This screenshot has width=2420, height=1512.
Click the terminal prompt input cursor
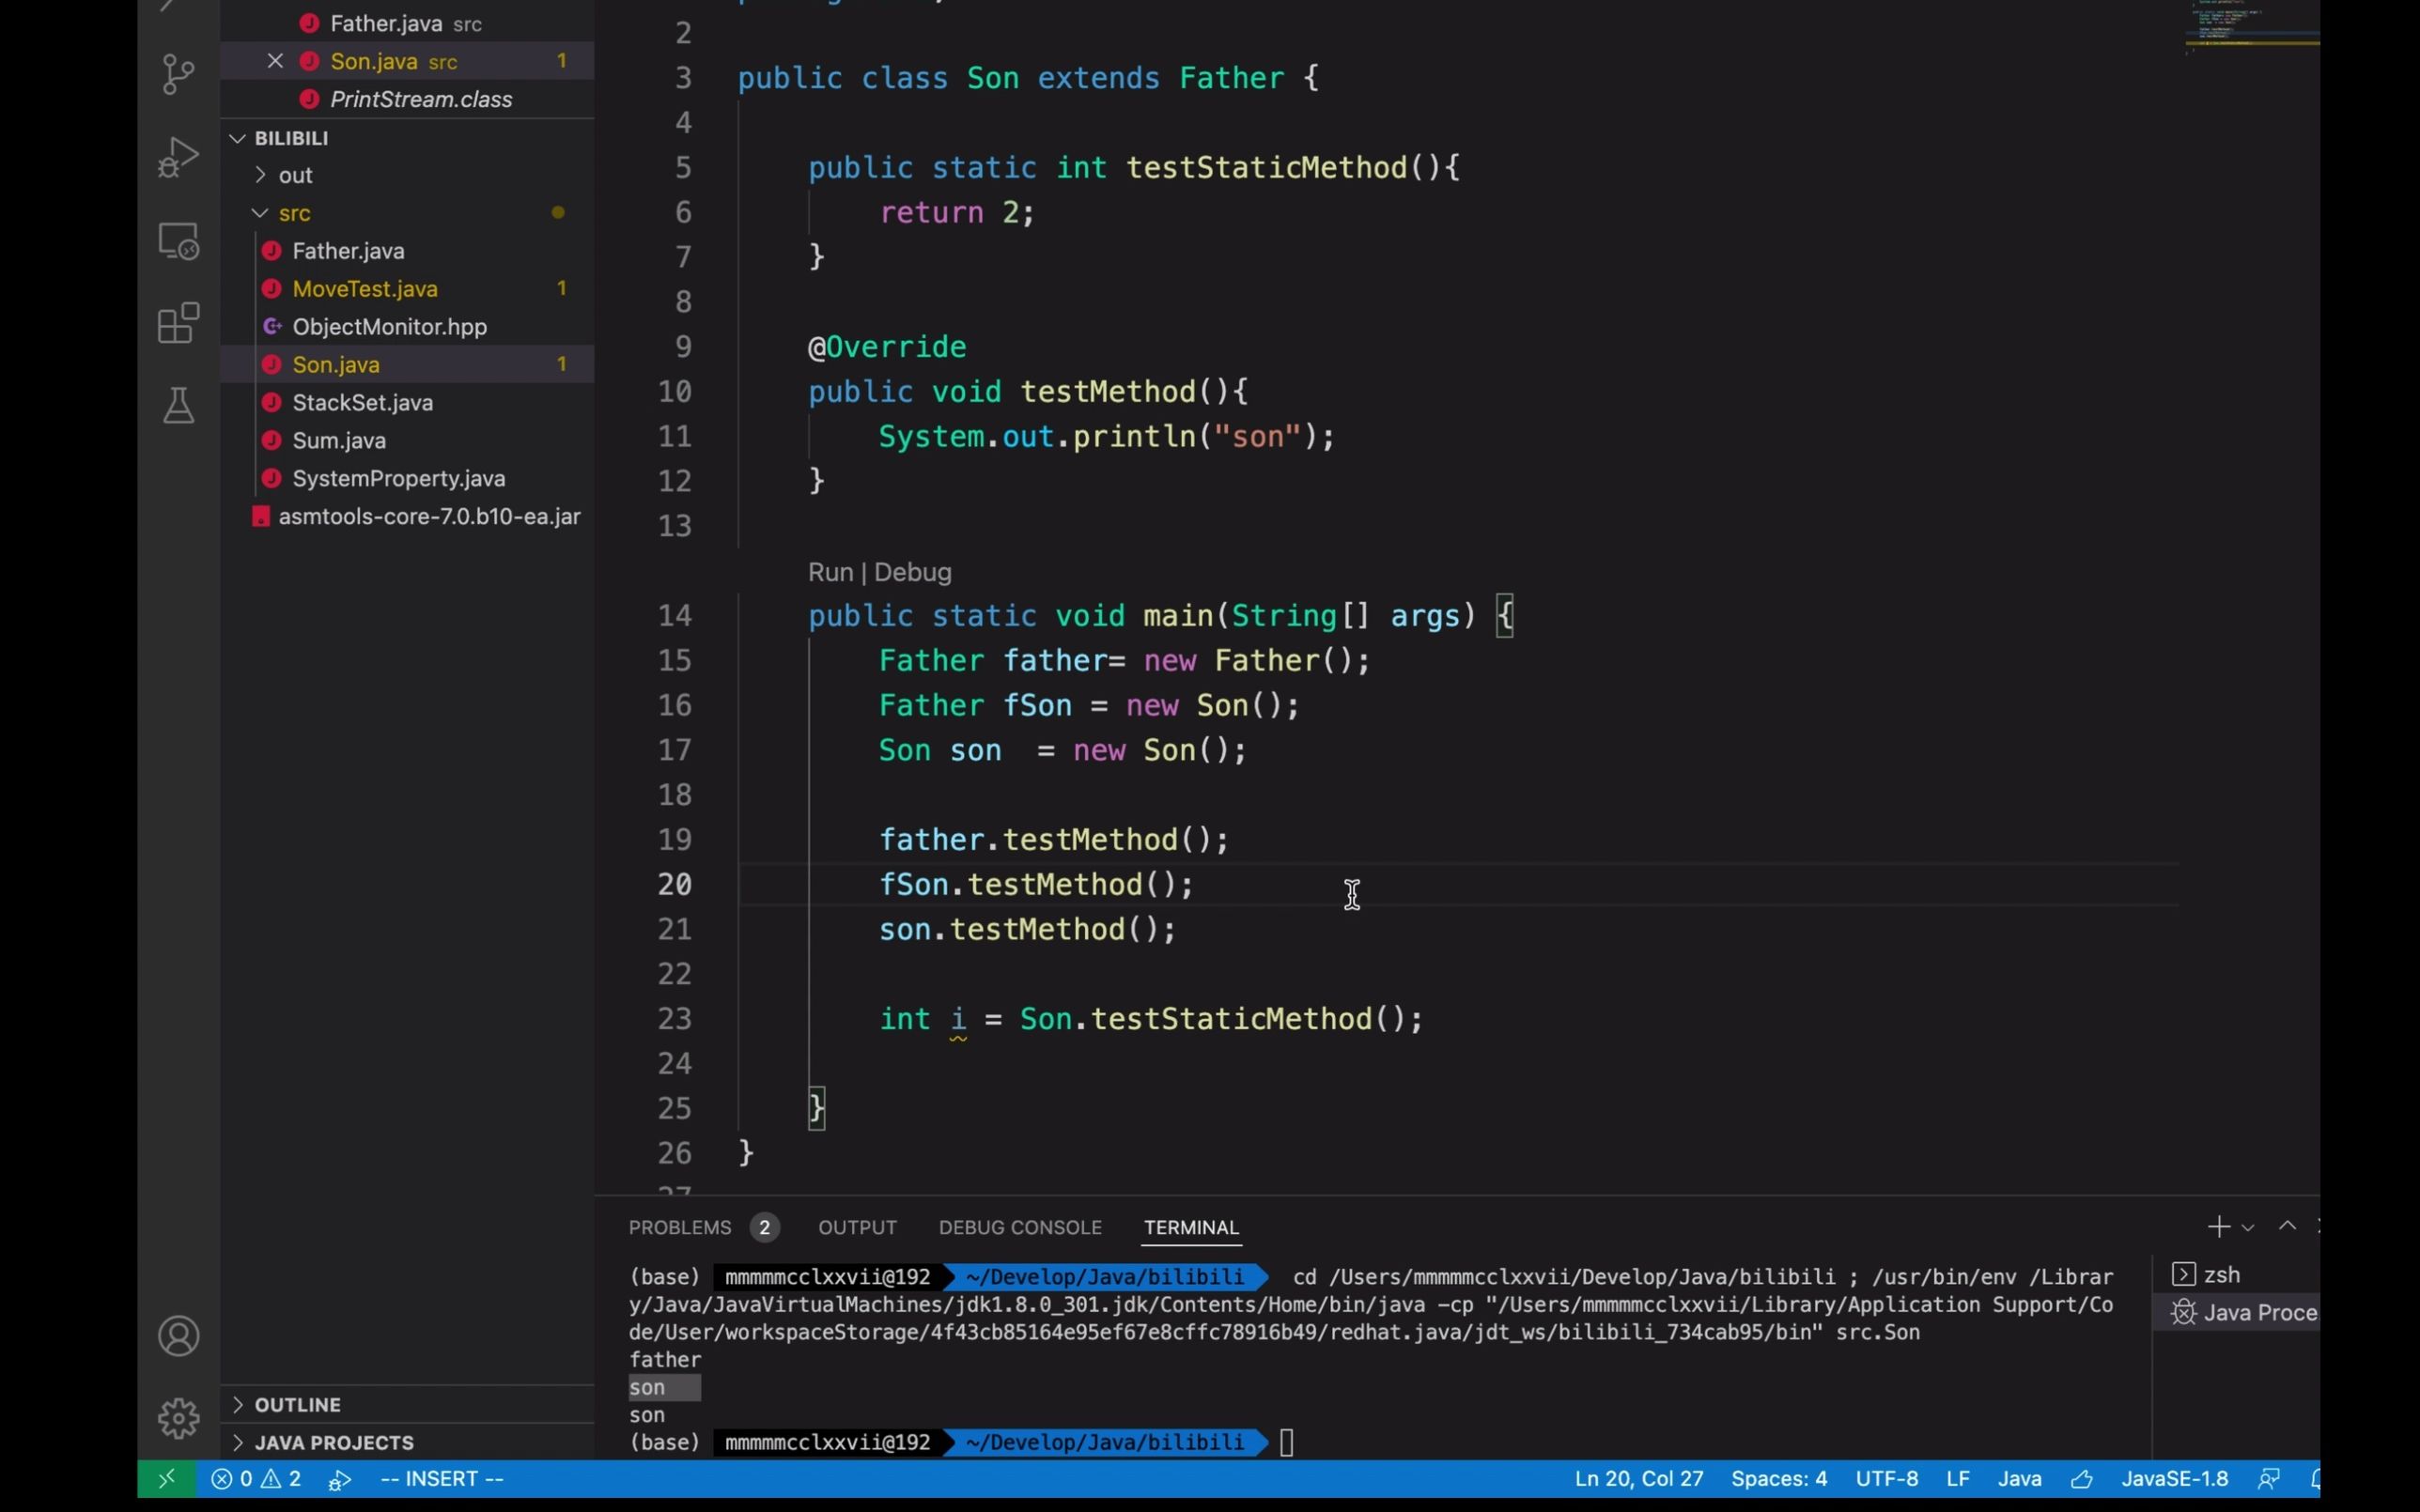[1286, 1442]
